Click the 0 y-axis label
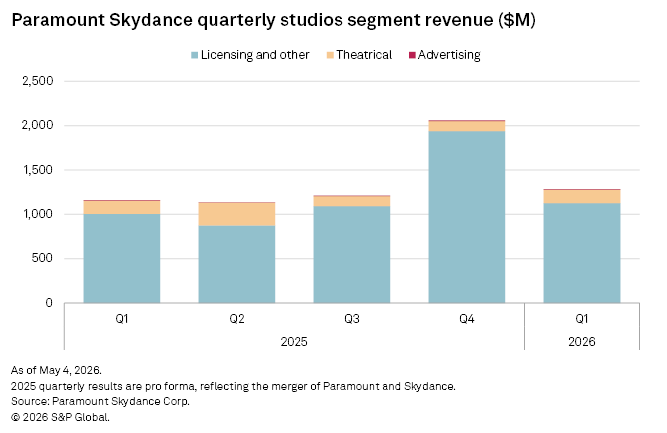Image resolution: width=667 pixels, height=433 pixels. click(49, 303)
